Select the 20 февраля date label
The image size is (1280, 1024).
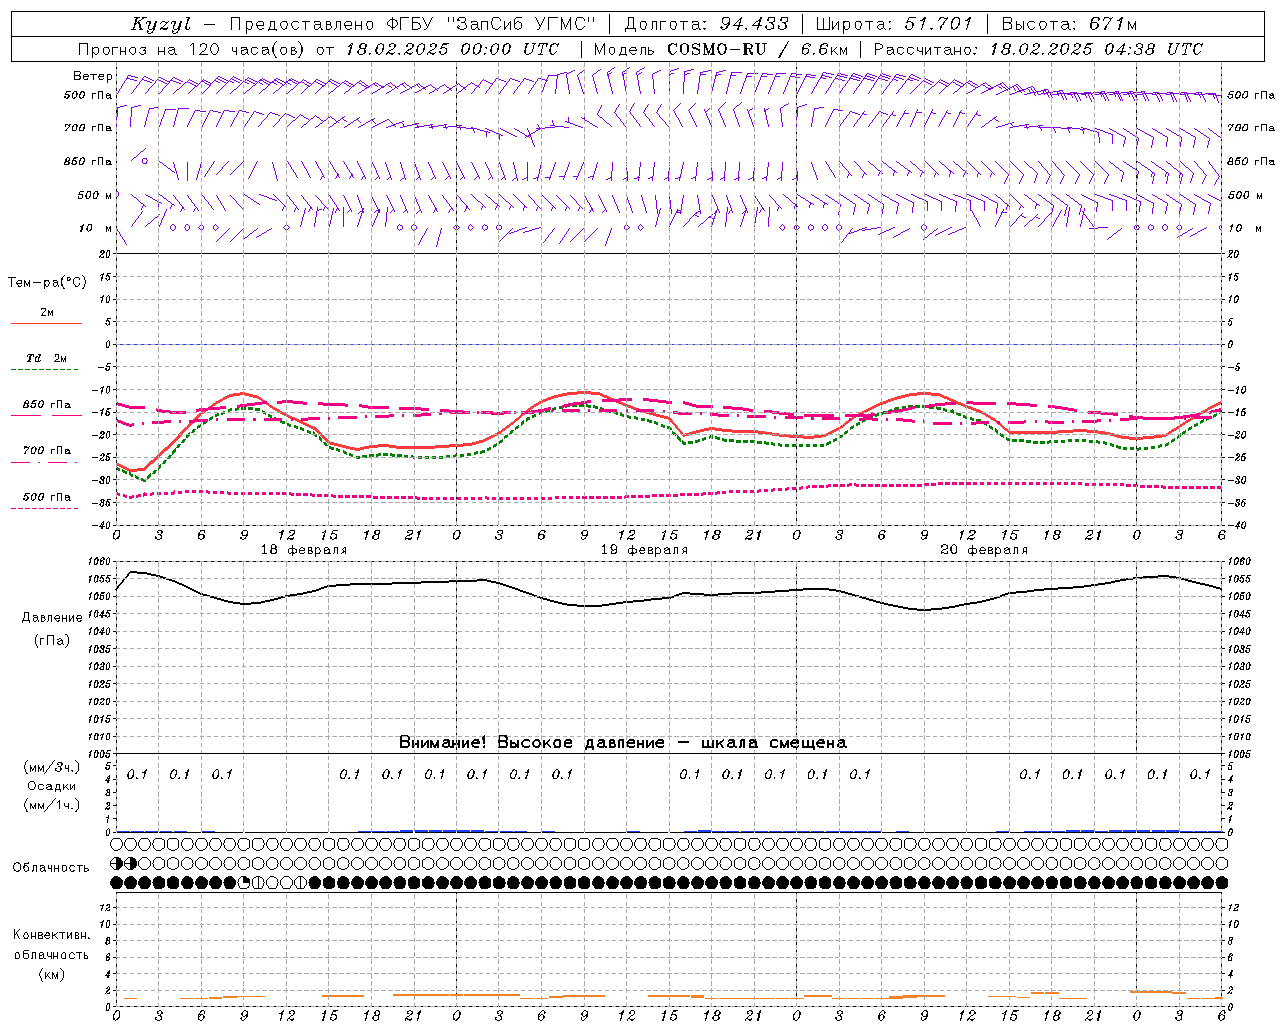pyautogui.click(x=984, y=550)
